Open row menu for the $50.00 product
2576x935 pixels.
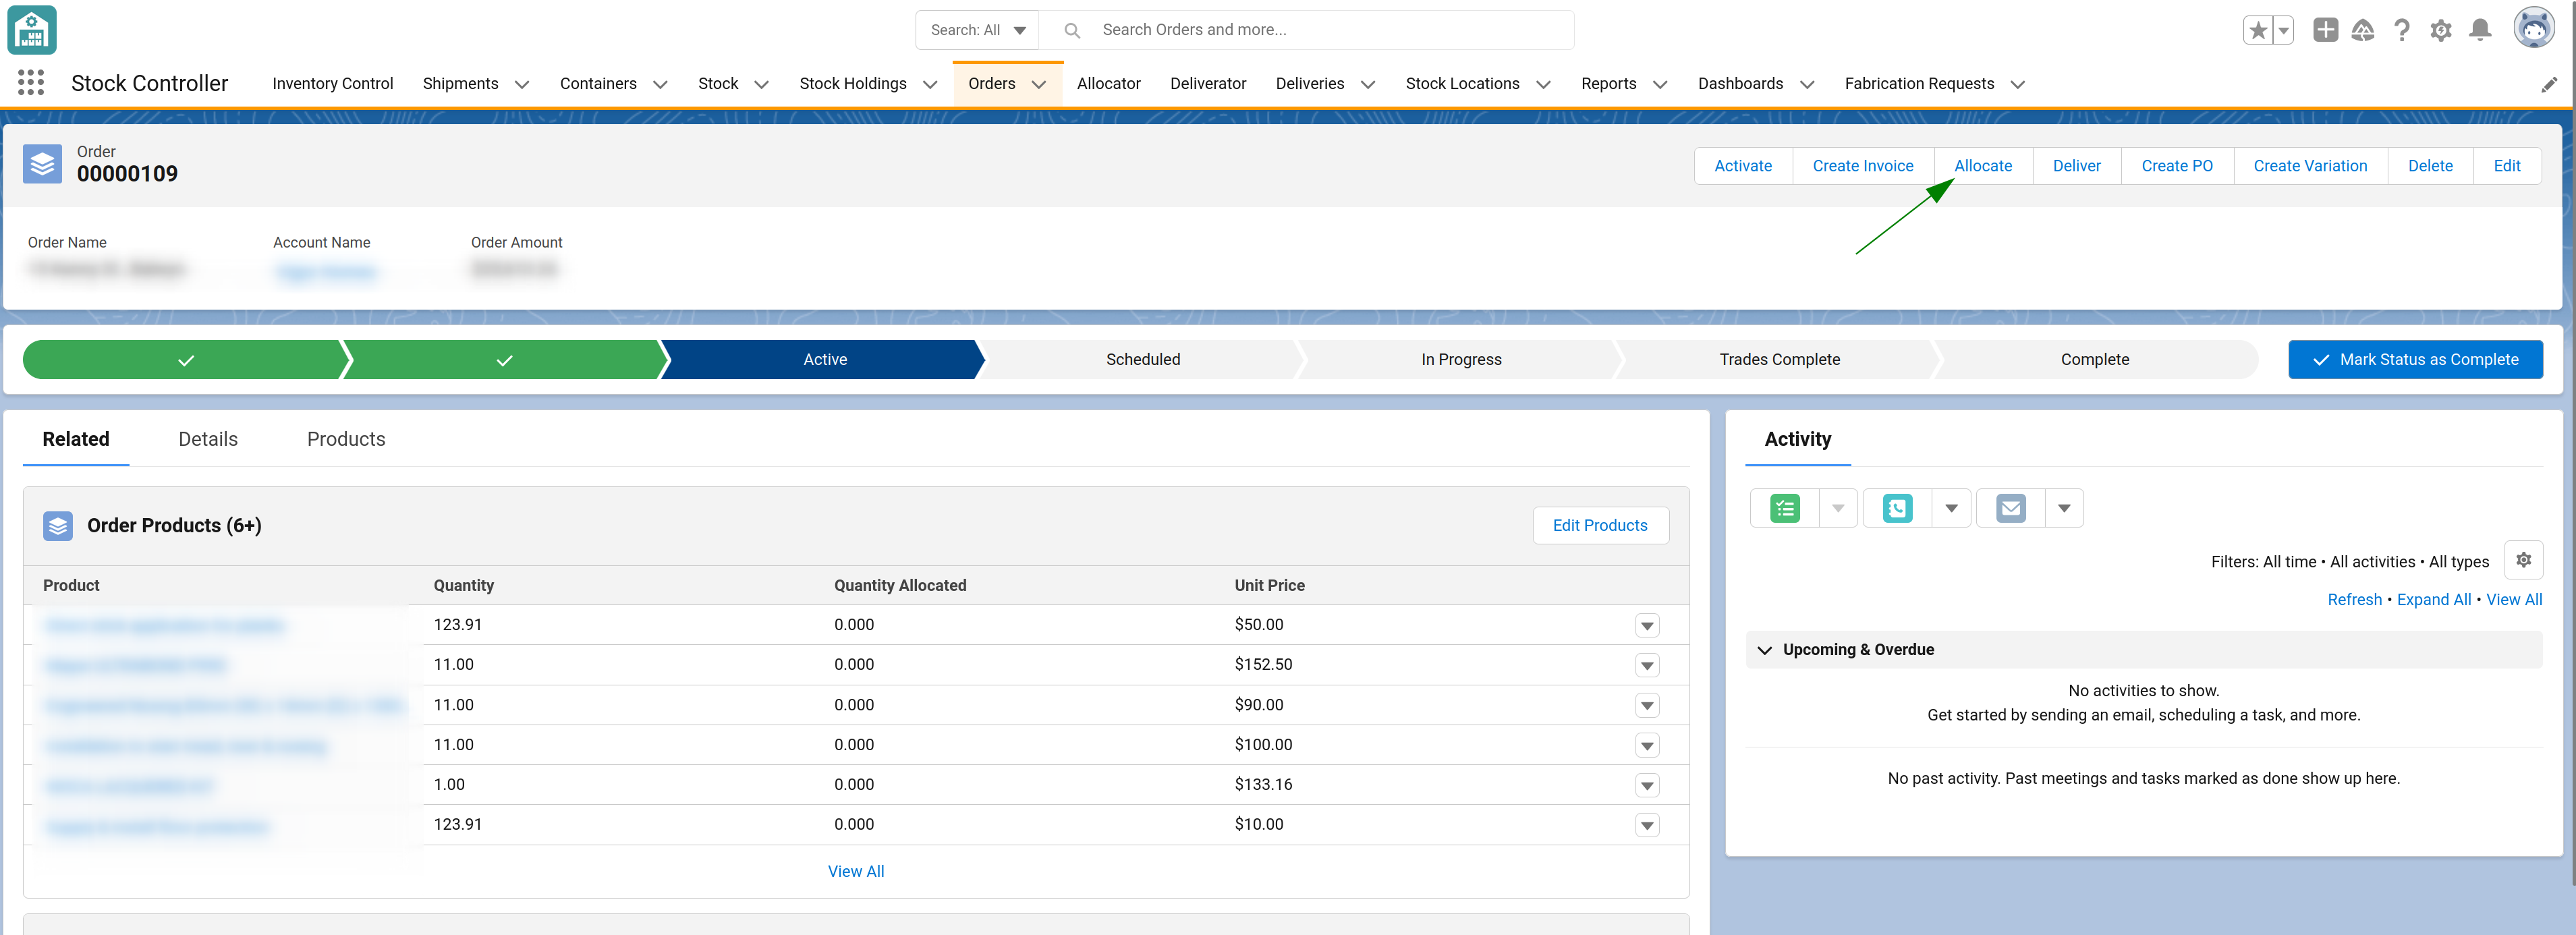point(1647,626)
